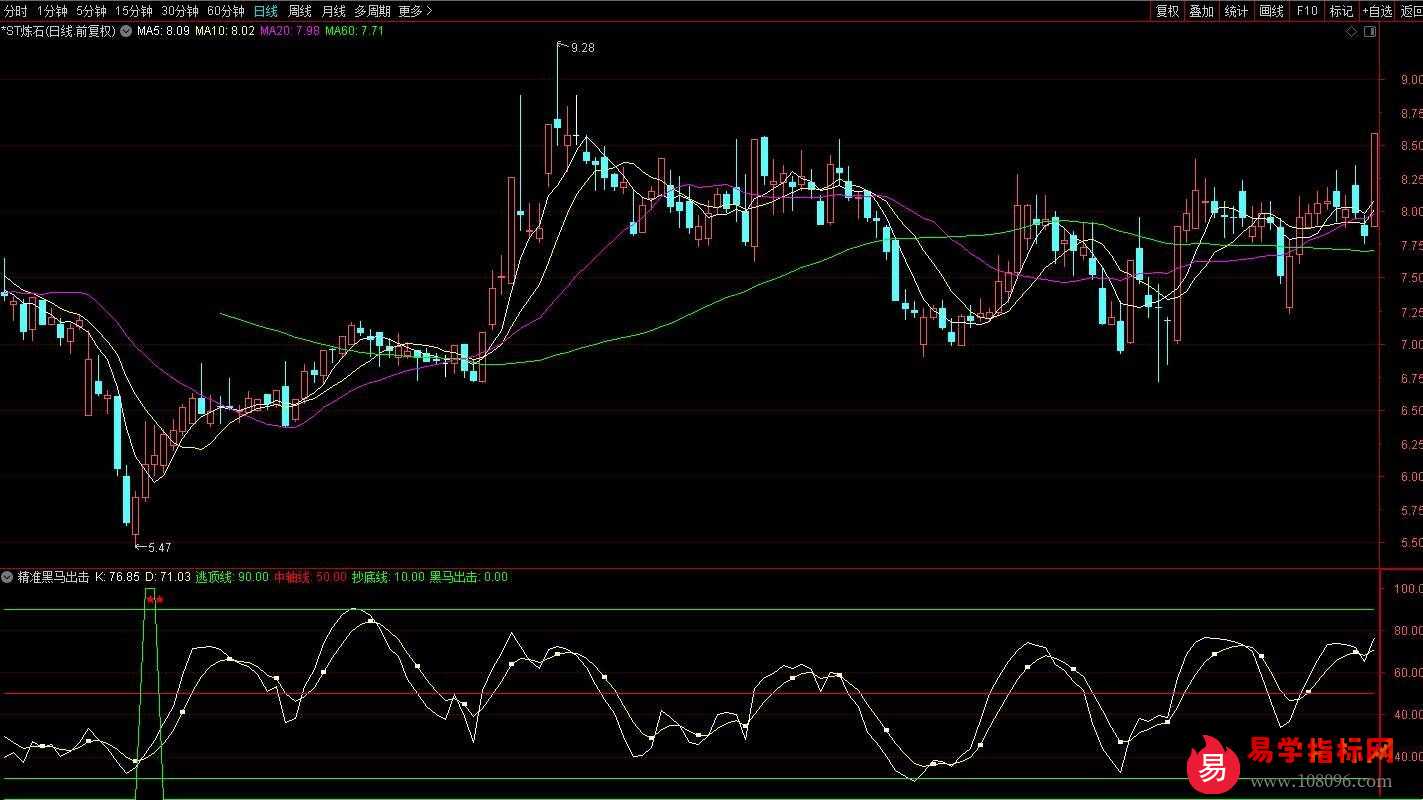Click the 黑马出击: 0.00 label
Screen dimensions: 1423x800
pyautogui.click(x=468, y=577)
